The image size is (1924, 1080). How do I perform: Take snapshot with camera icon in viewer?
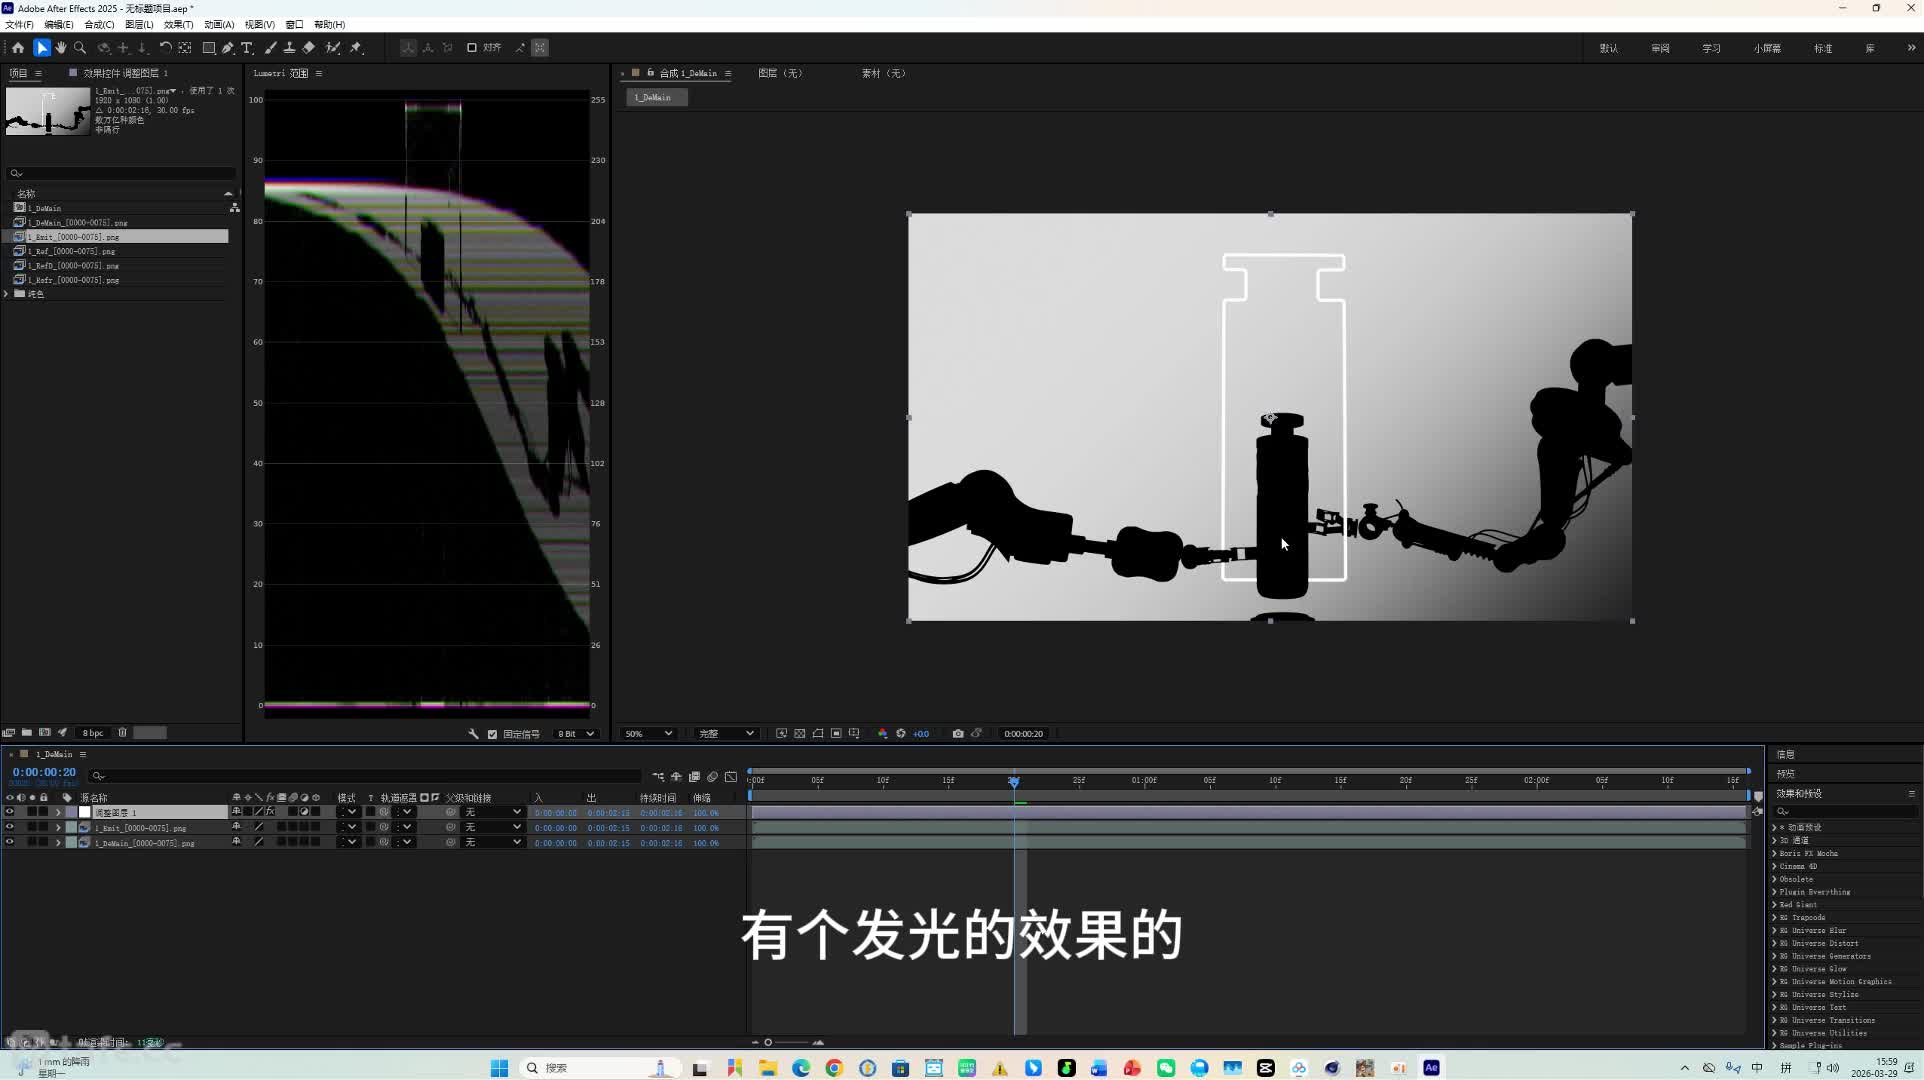[x=958, y=733]
